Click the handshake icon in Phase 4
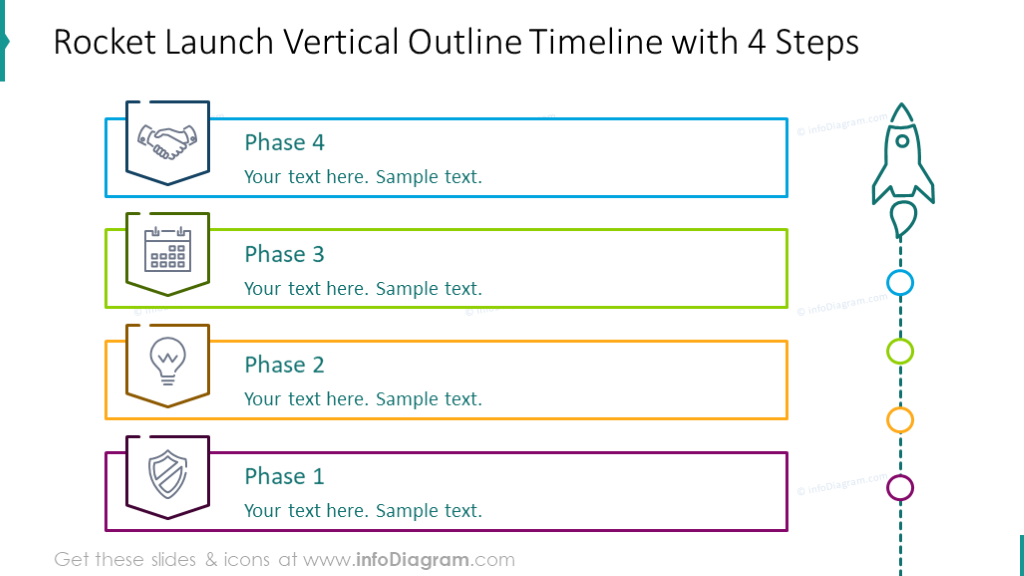Image resolution: width=1024 pixels, height=576 pixels. point(167,142)
